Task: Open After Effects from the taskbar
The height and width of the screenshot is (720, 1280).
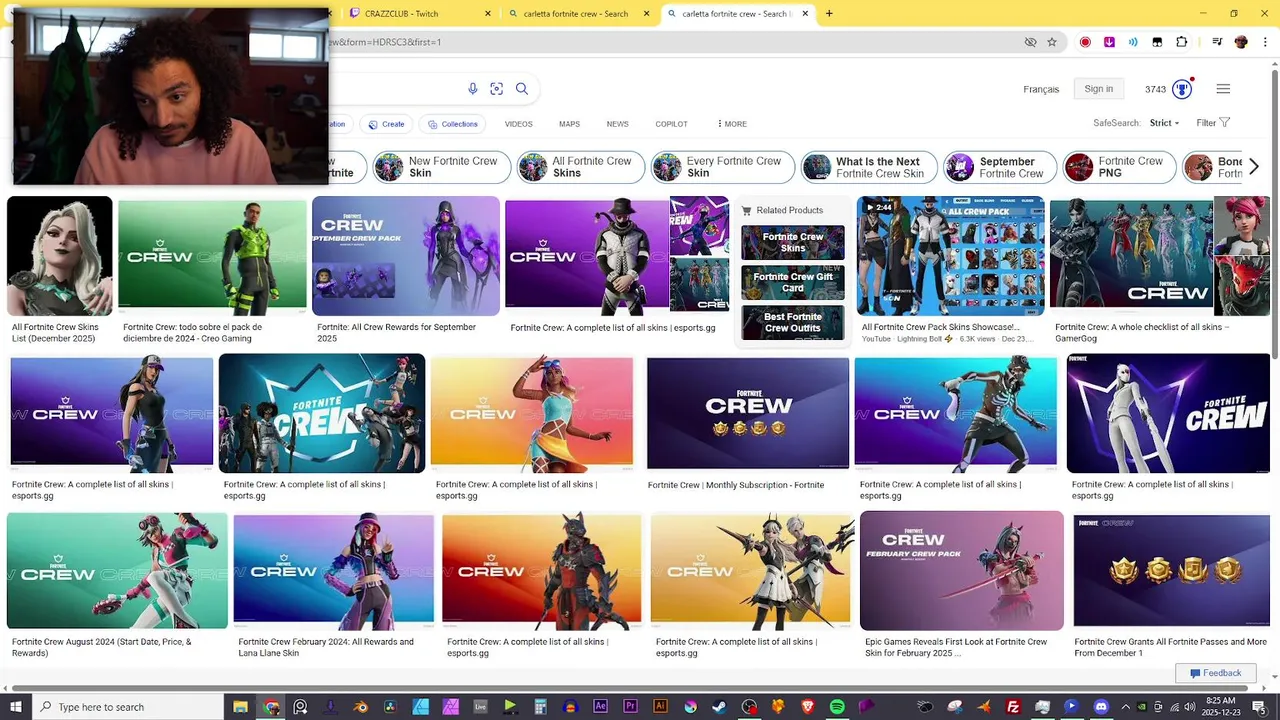Action: [x=600, y=707]
